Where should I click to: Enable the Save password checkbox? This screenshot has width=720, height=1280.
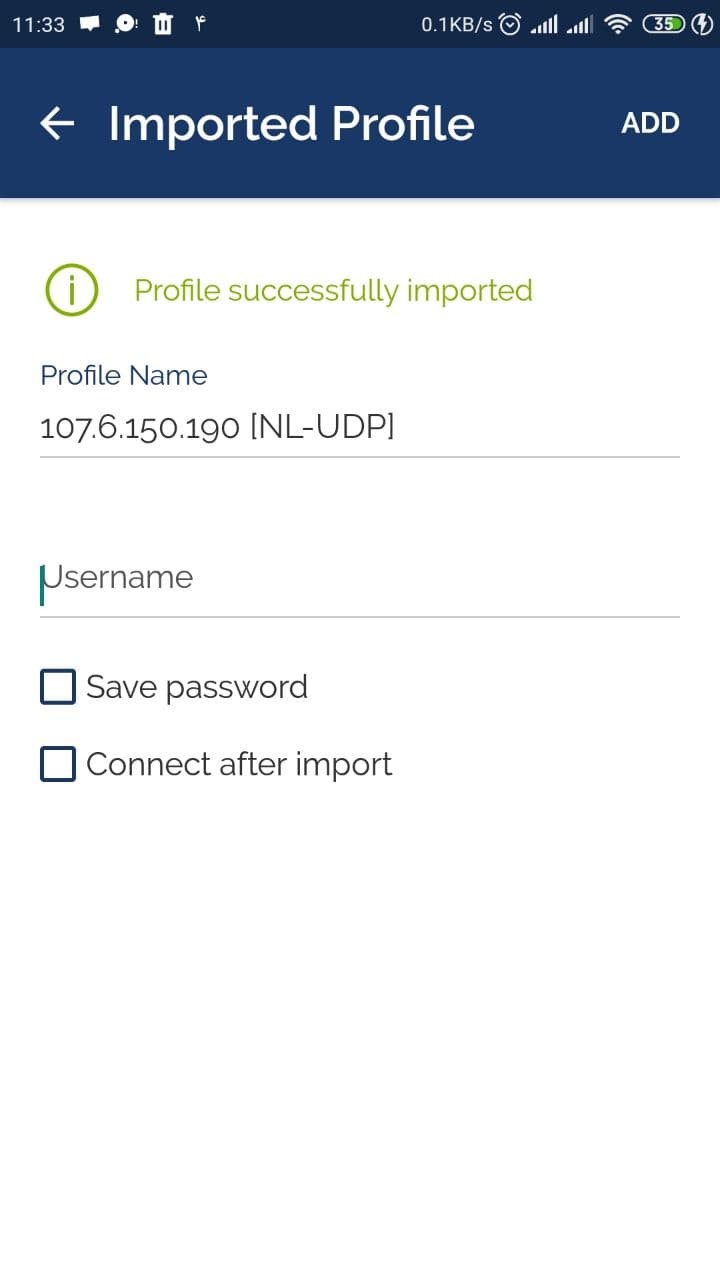coord(58,687)
